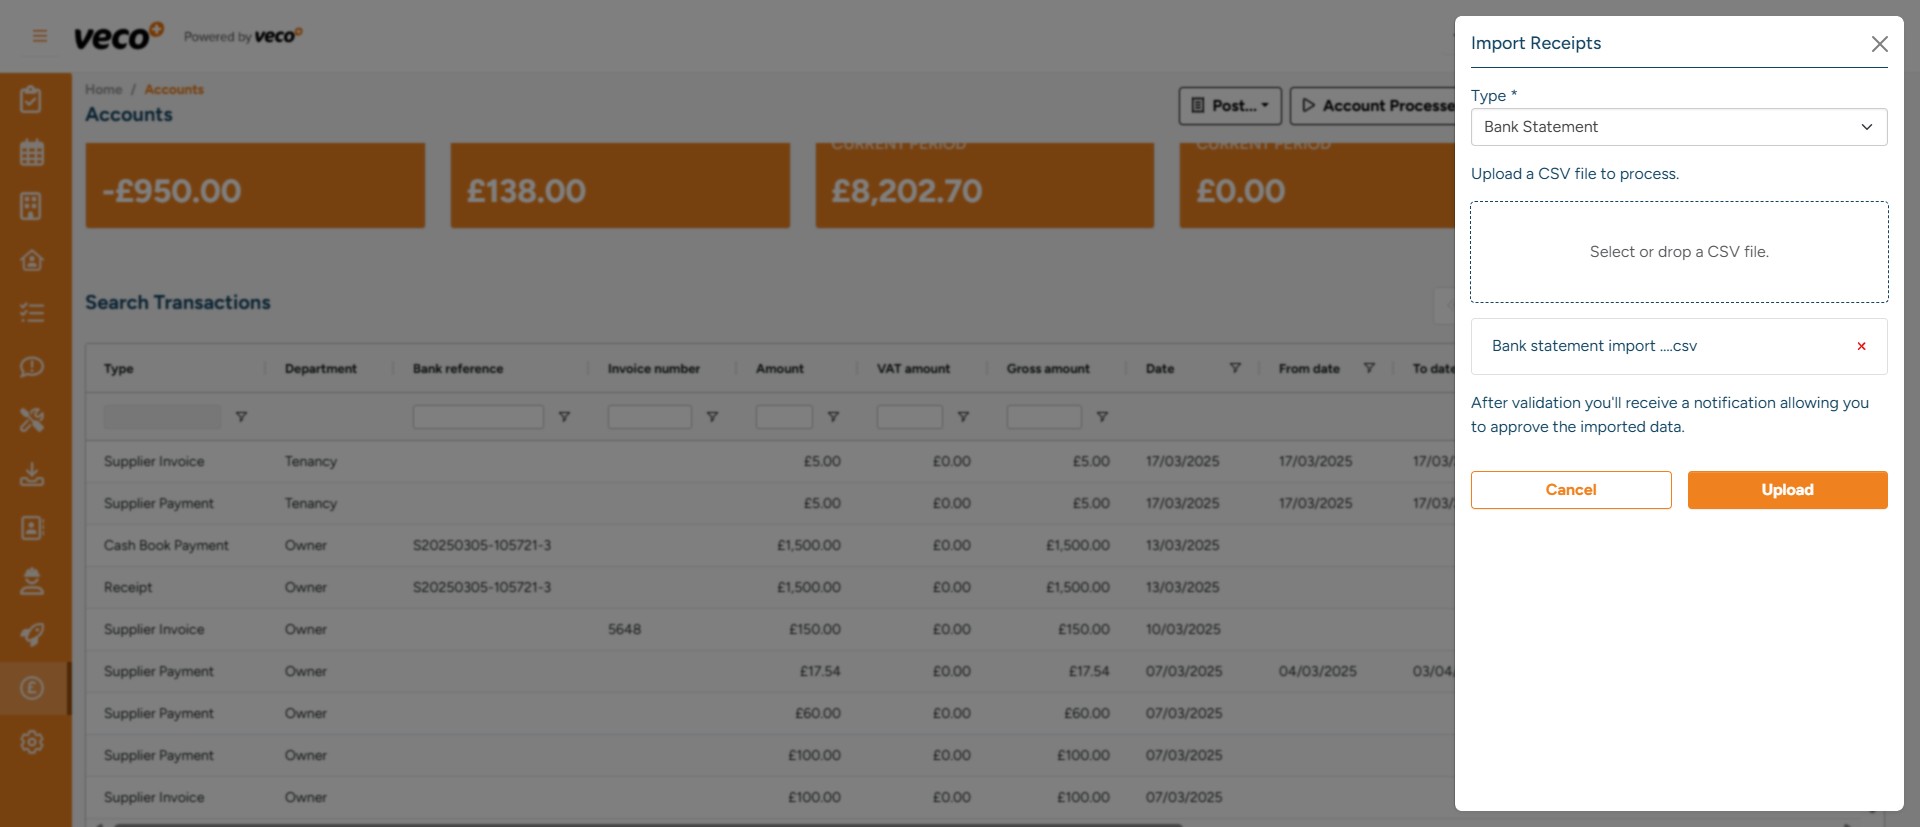The height and width of the screenshot is (827, 1920).
Task: Click the clipboard tasks icon in sidebar
Action: (32, 100)
